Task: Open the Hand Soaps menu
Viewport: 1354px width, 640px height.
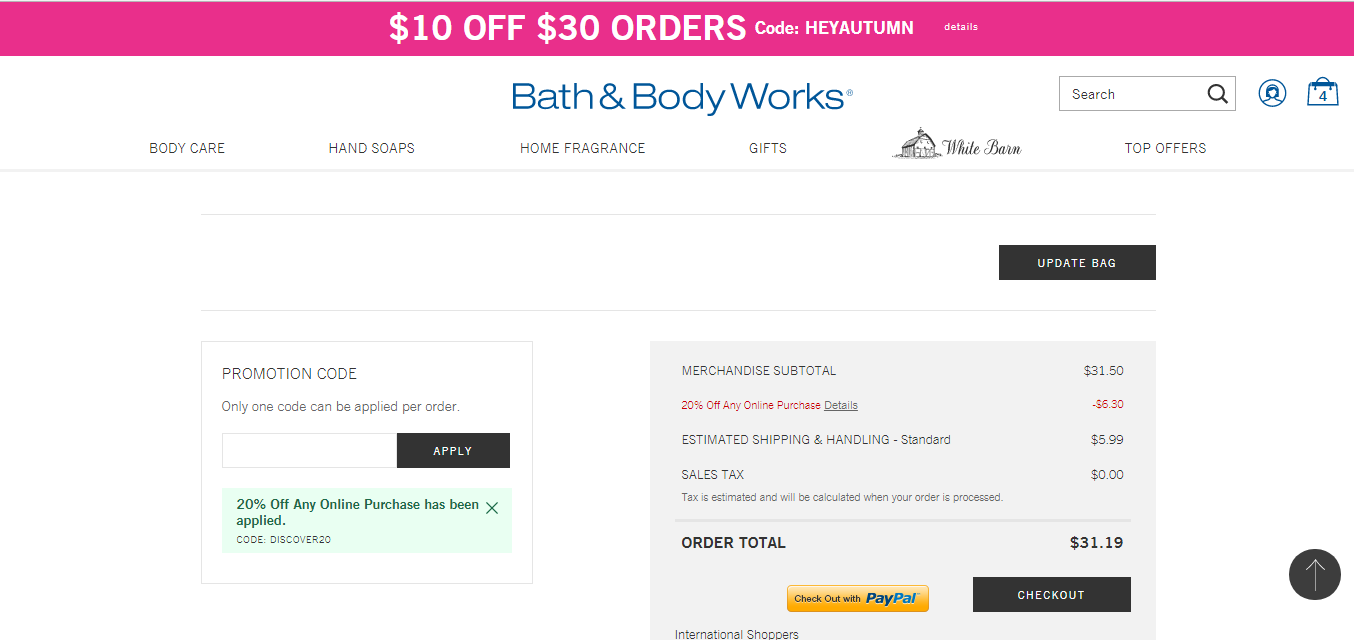Action: point(372,148)
